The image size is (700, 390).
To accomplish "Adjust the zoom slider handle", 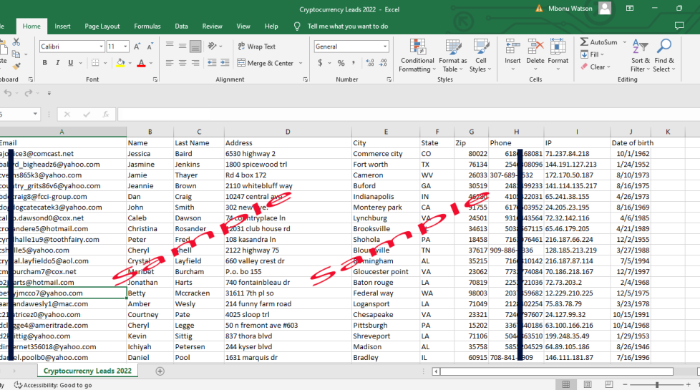I will 657,385.
